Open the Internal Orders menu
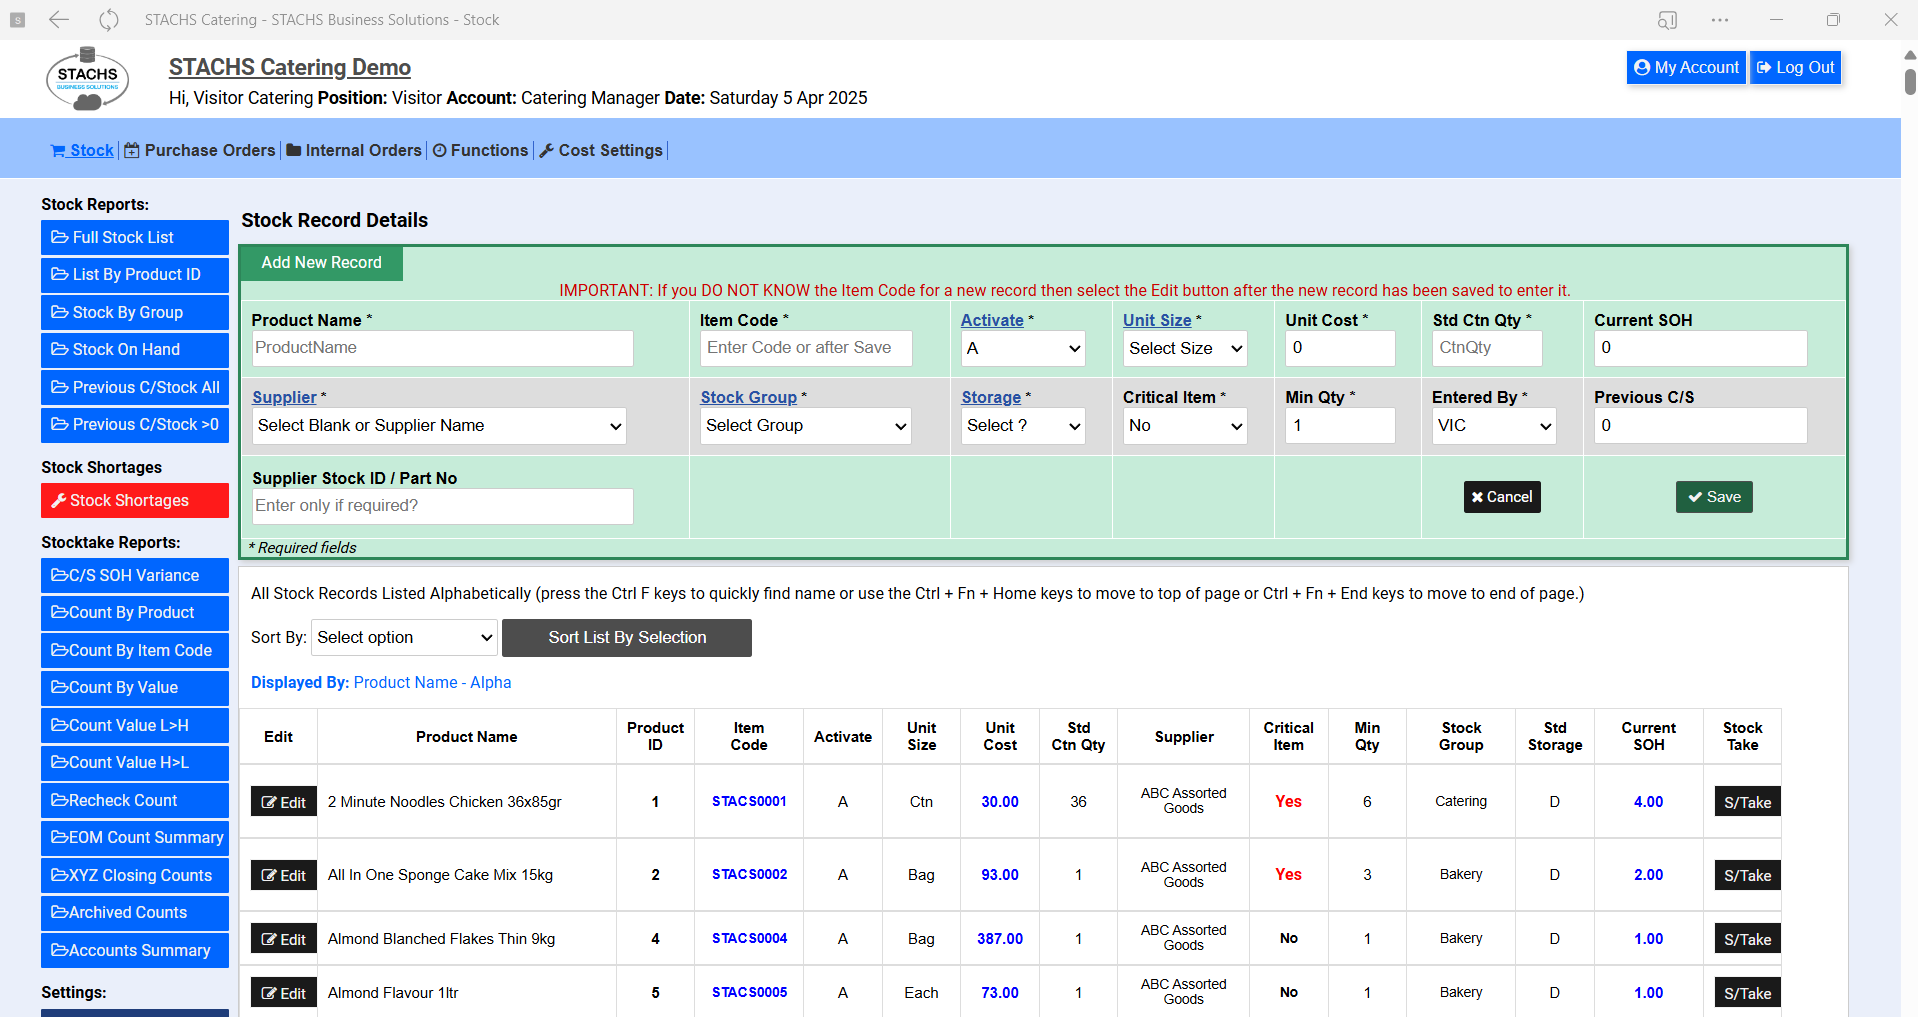The height and width of the screenshot is (1017, 1918). pos(354,150)
